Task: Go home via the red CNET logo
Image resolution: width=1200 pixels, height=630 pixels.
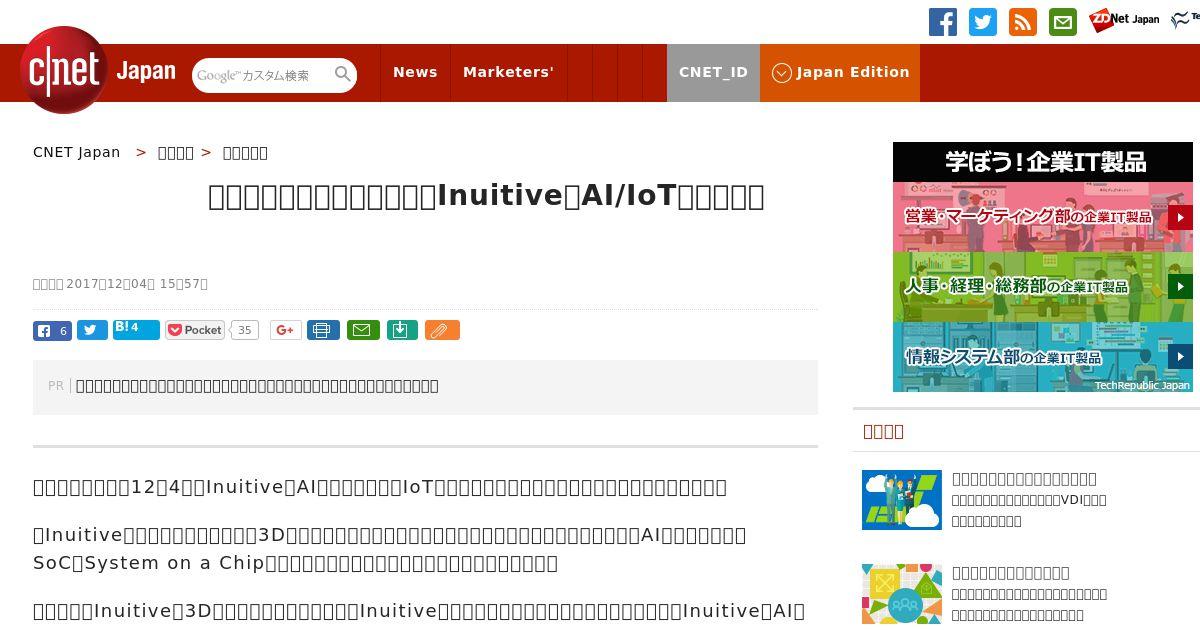Action: pos(64,70)
